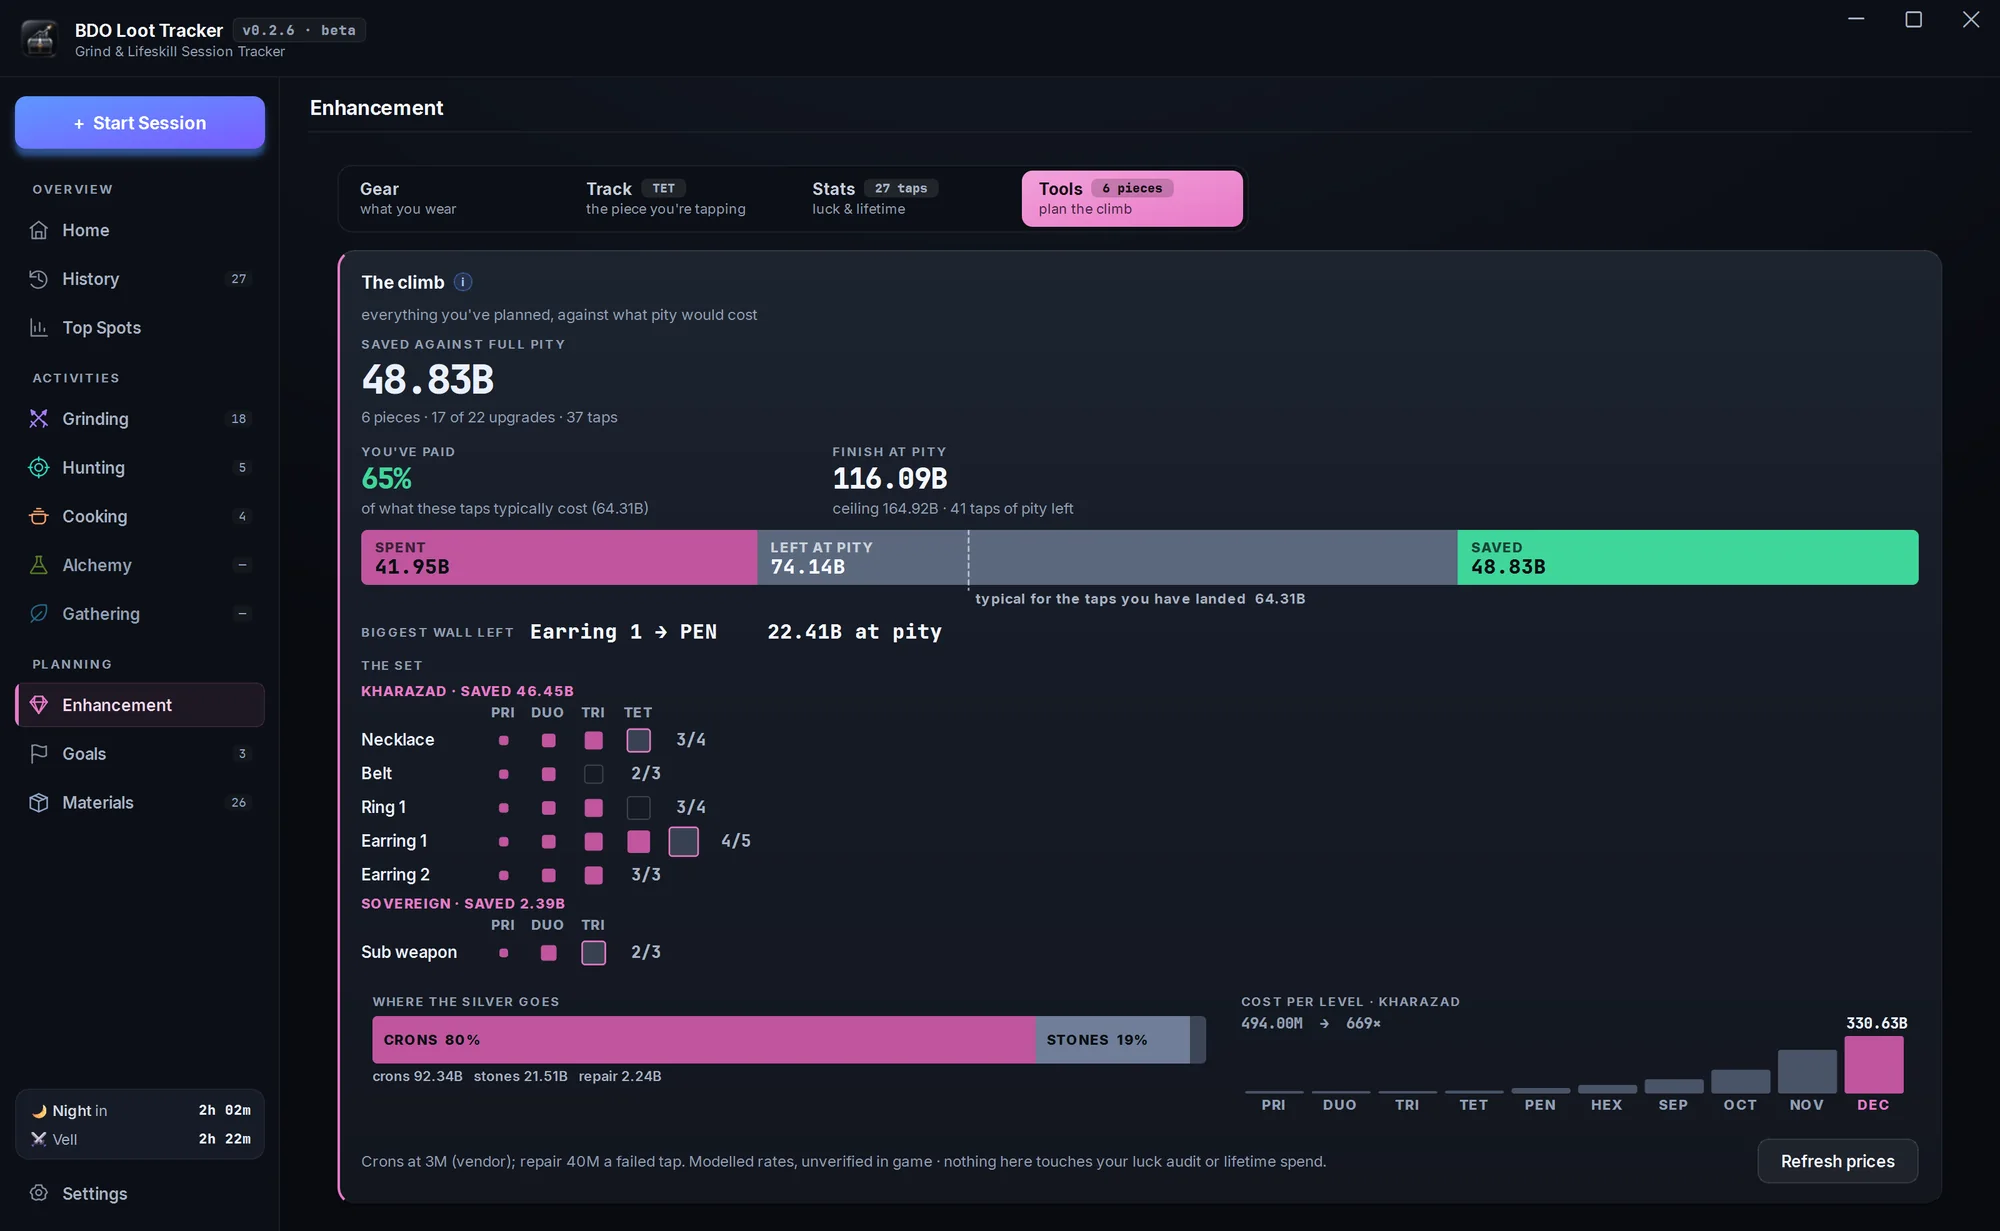Click the Enhancement gem icon
The width and height of the screenshot is (2000, 1231).
pos(39,705)
